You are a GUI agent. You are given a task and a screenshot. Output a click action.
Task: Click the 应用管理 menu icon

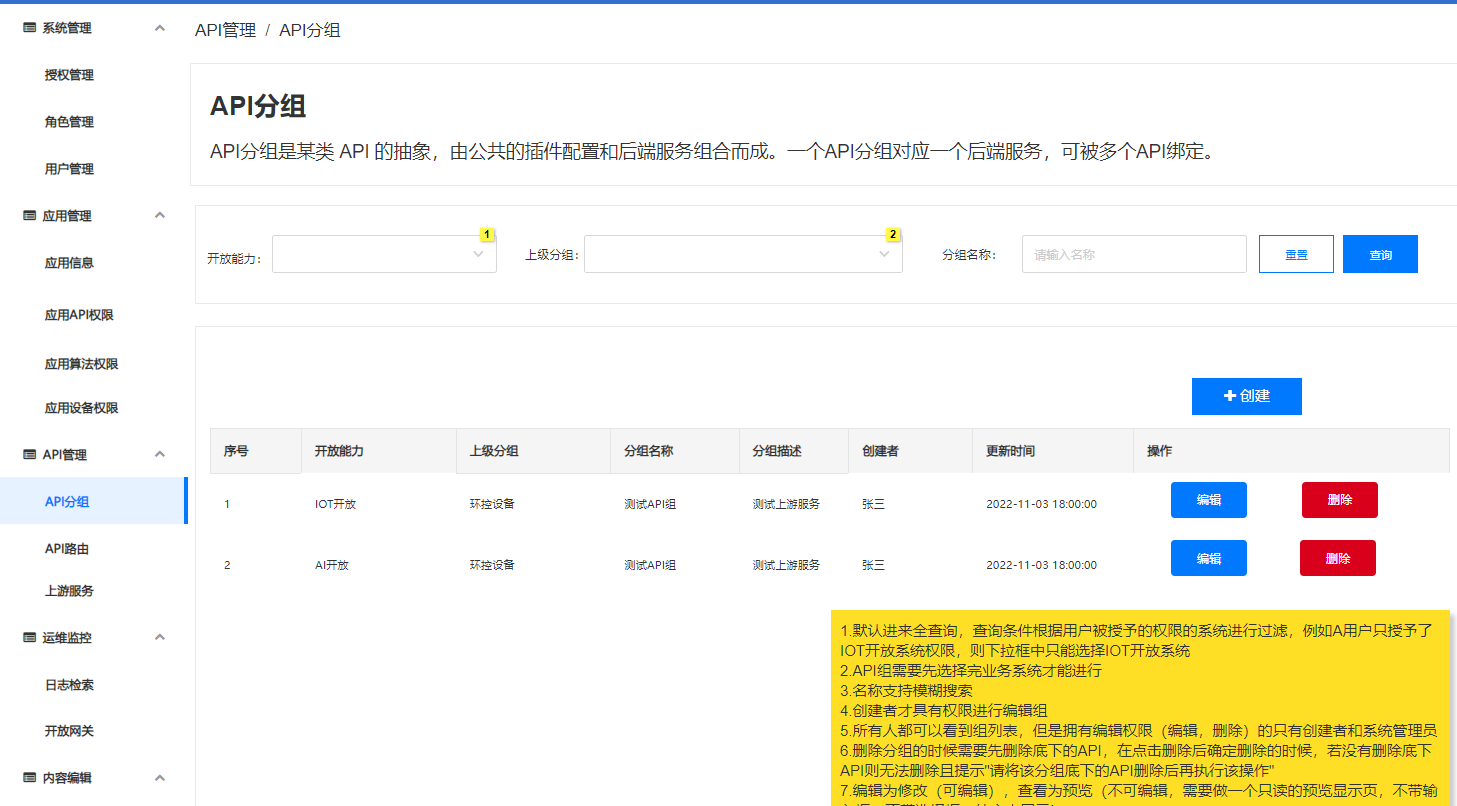[x=29, y=216]
